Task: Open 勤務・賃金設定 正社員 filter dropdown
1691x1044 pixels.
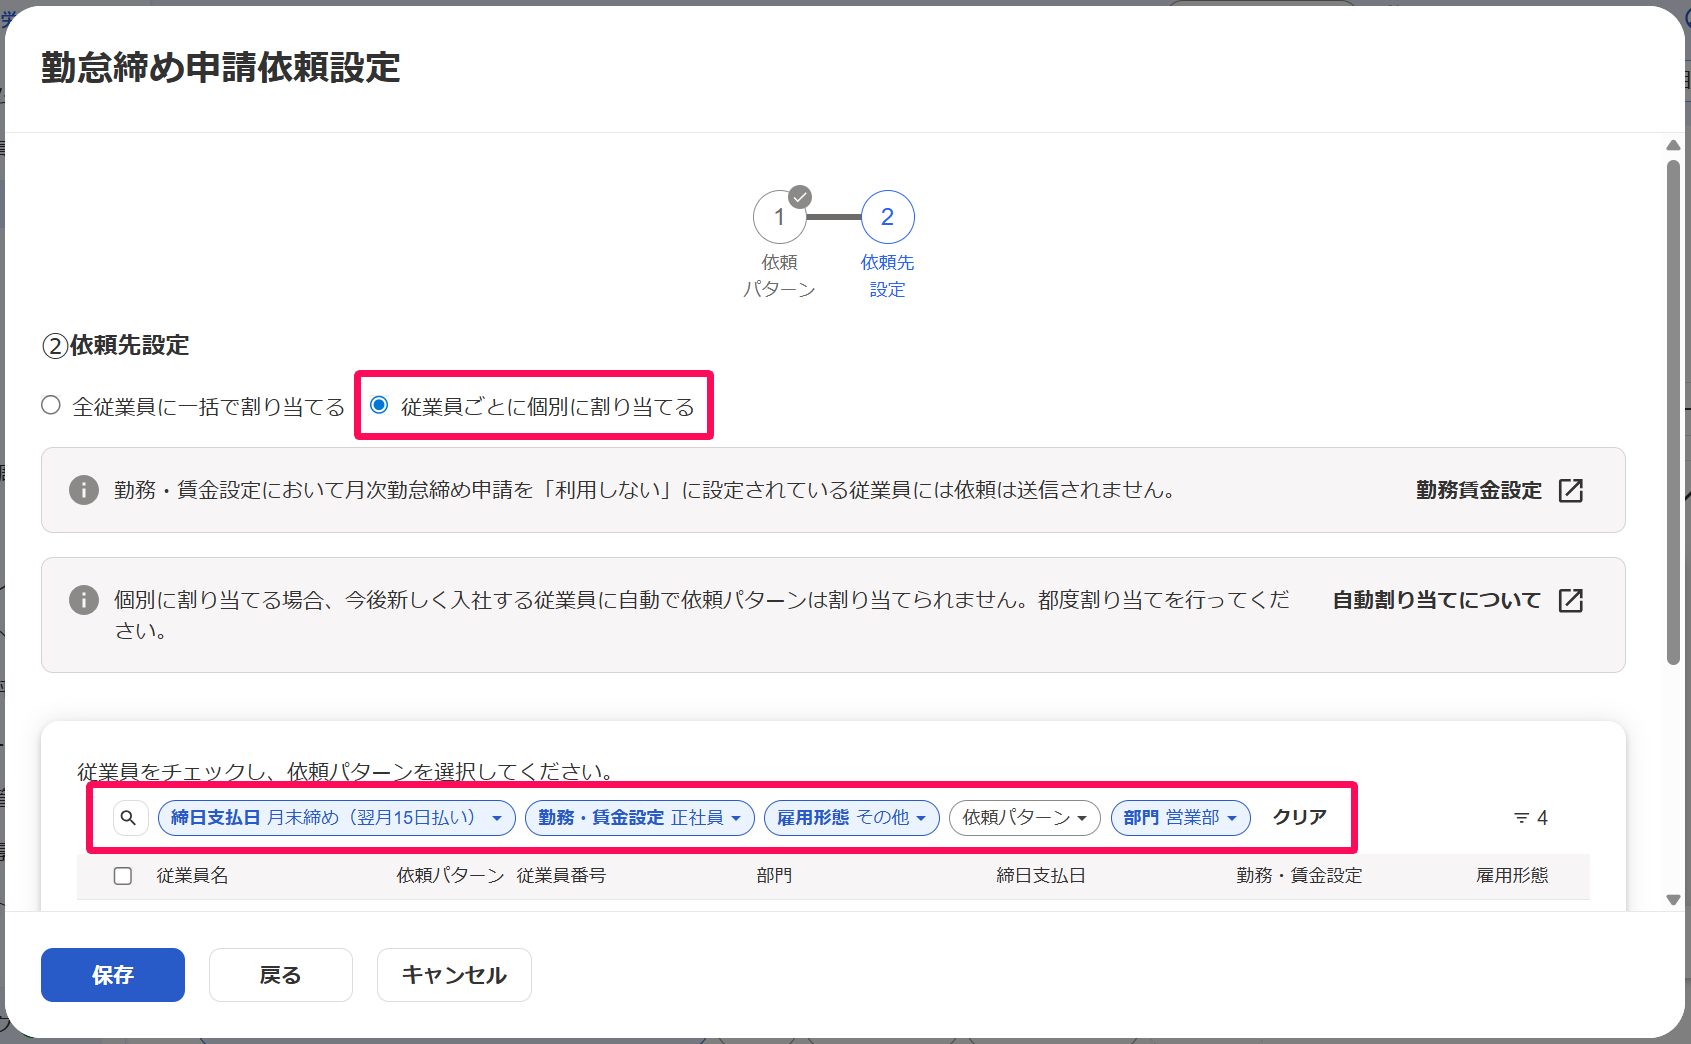Action: click(640, 818)
